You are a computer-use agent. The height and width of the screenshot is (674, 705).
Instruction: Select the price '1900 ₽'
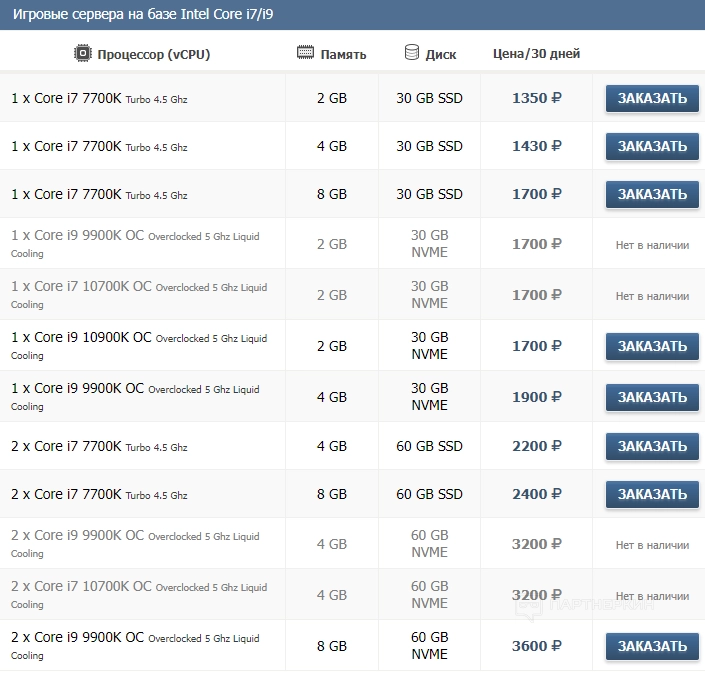pos(537,397)
